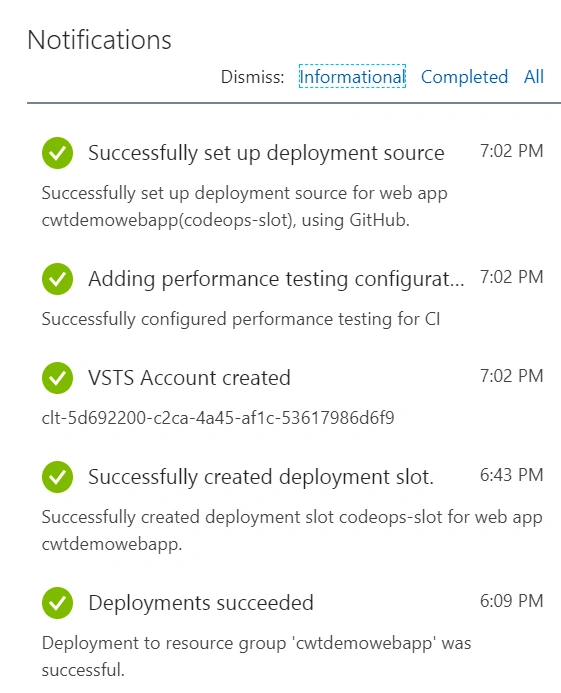Image resolution: width=561 pixels, height=693 pixels.
Task: Click green checkmark for deployment source notification
Action: pos(57,153)
